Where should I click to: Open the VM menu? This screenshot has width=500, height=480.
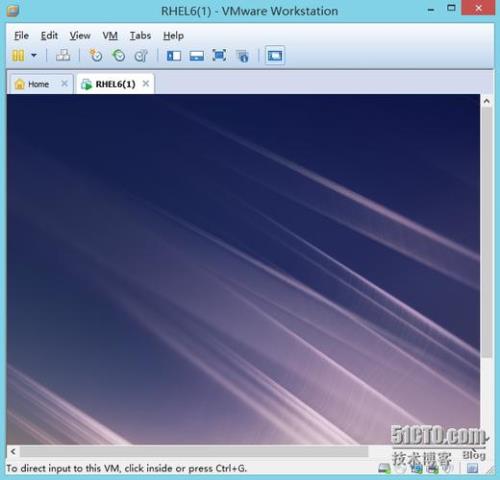click(x=110, y=35)
